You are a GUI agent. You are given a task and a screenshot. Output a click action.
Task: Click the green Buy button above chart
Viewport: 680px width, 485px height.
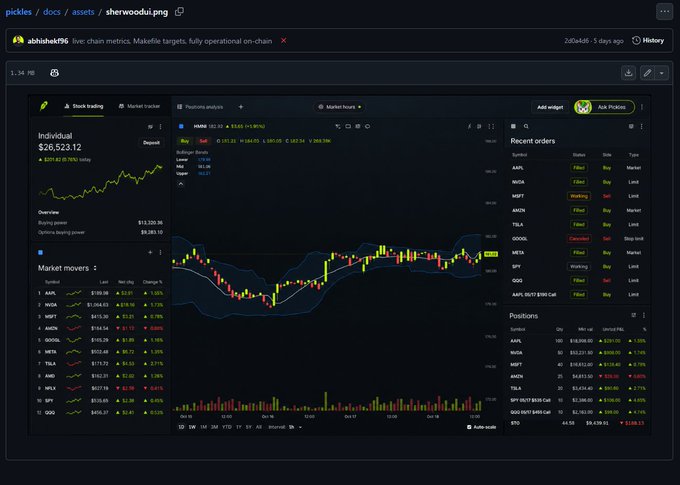click(x=185, y=141)
